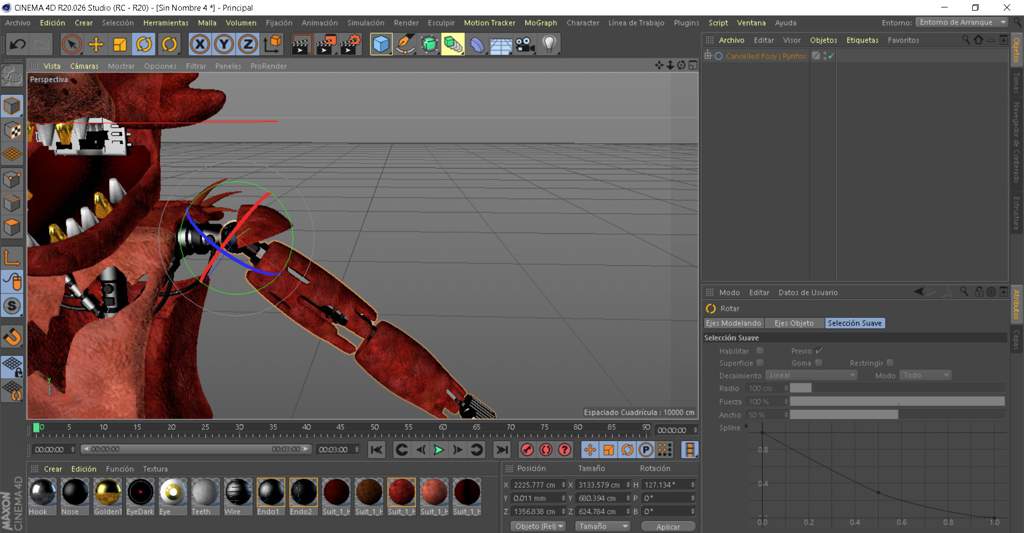Add a Camera object from the toolbar
This screenshot has height=533, width=1024.
point(525,44)
